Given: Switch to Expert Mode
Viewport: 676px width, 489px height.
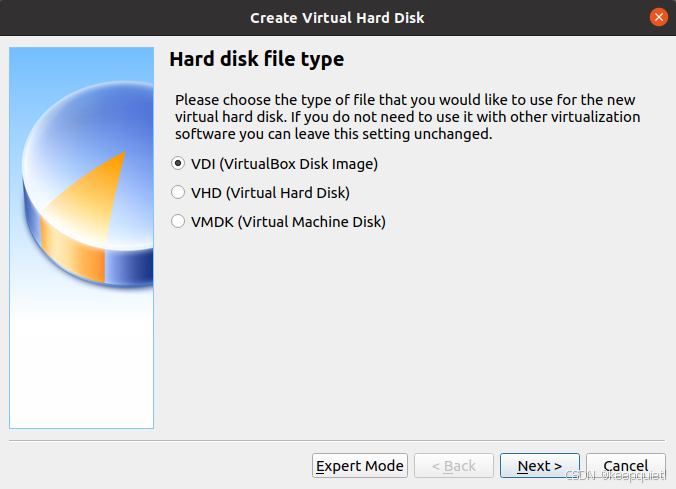Looking at the screenshot, I should (360, 466).
